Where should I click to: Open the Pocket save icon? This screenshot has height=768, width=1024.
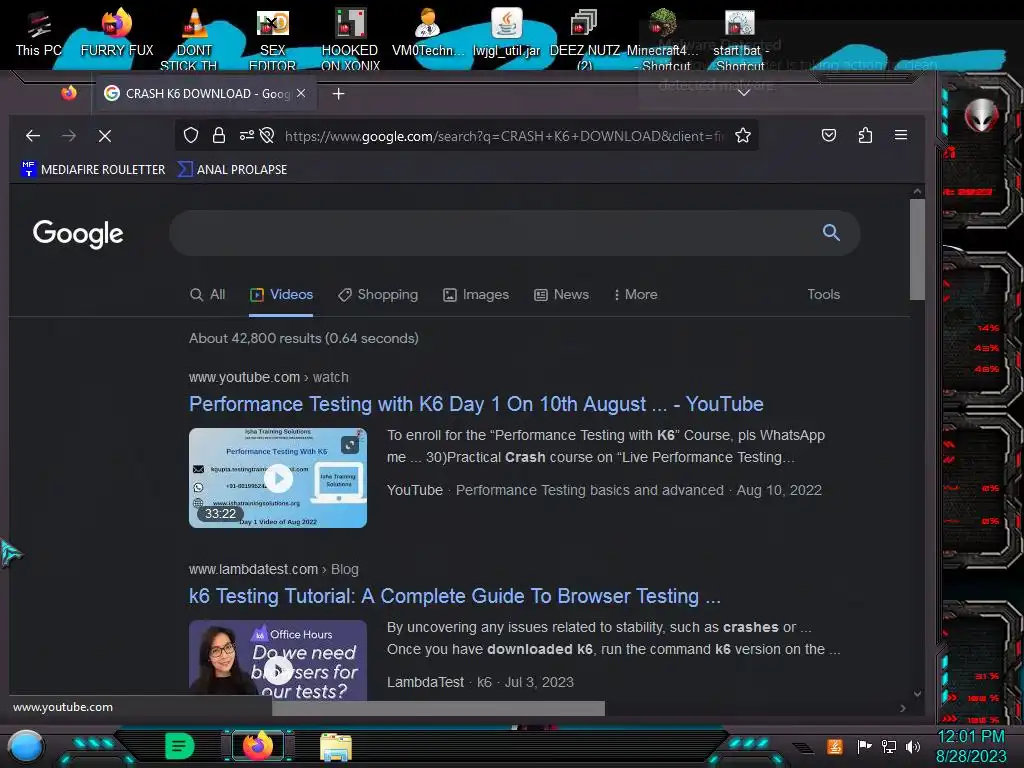829,135
